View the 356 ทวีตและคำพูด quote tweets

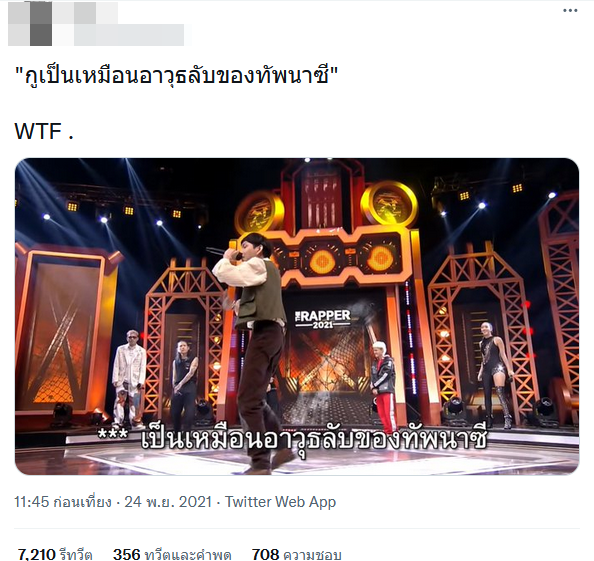(x=172, y=554)
